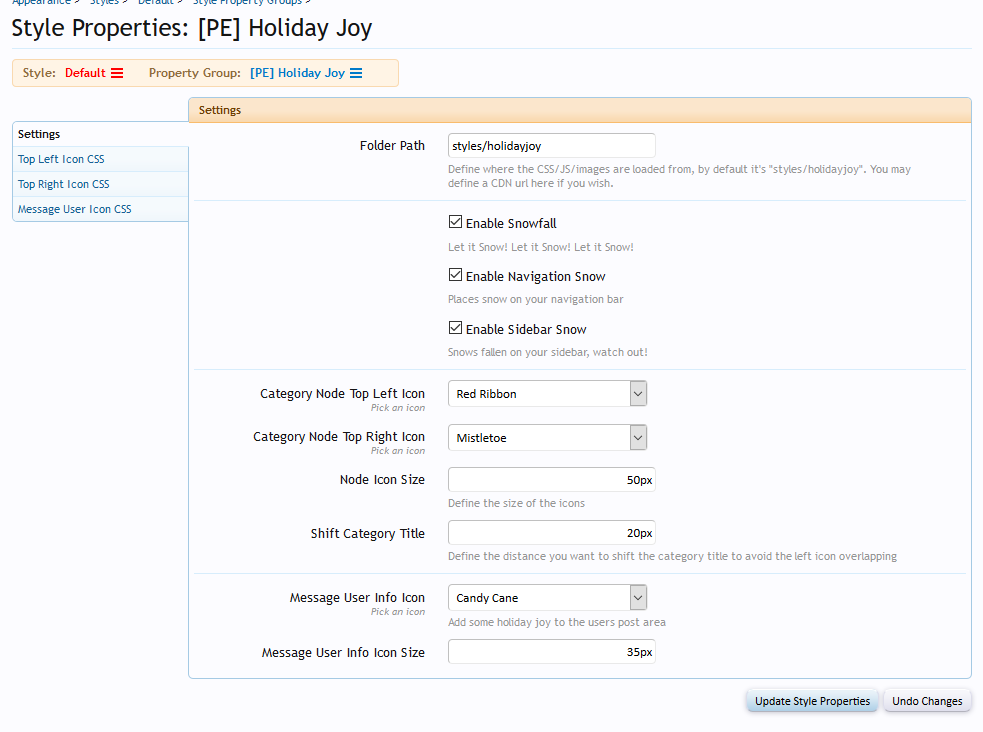Focus the Folder Path input field

click(552, 145)
